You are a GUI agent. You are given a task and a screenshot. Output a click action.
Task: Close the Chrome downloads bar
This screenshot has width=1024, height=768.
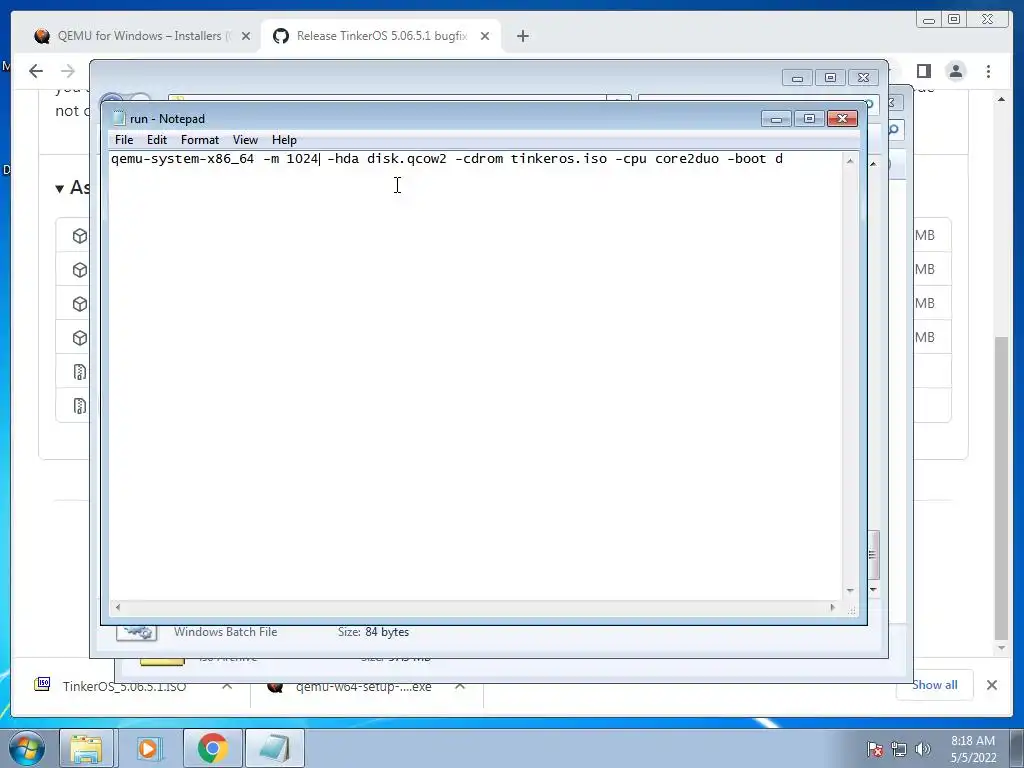click(x=991, y=685)
